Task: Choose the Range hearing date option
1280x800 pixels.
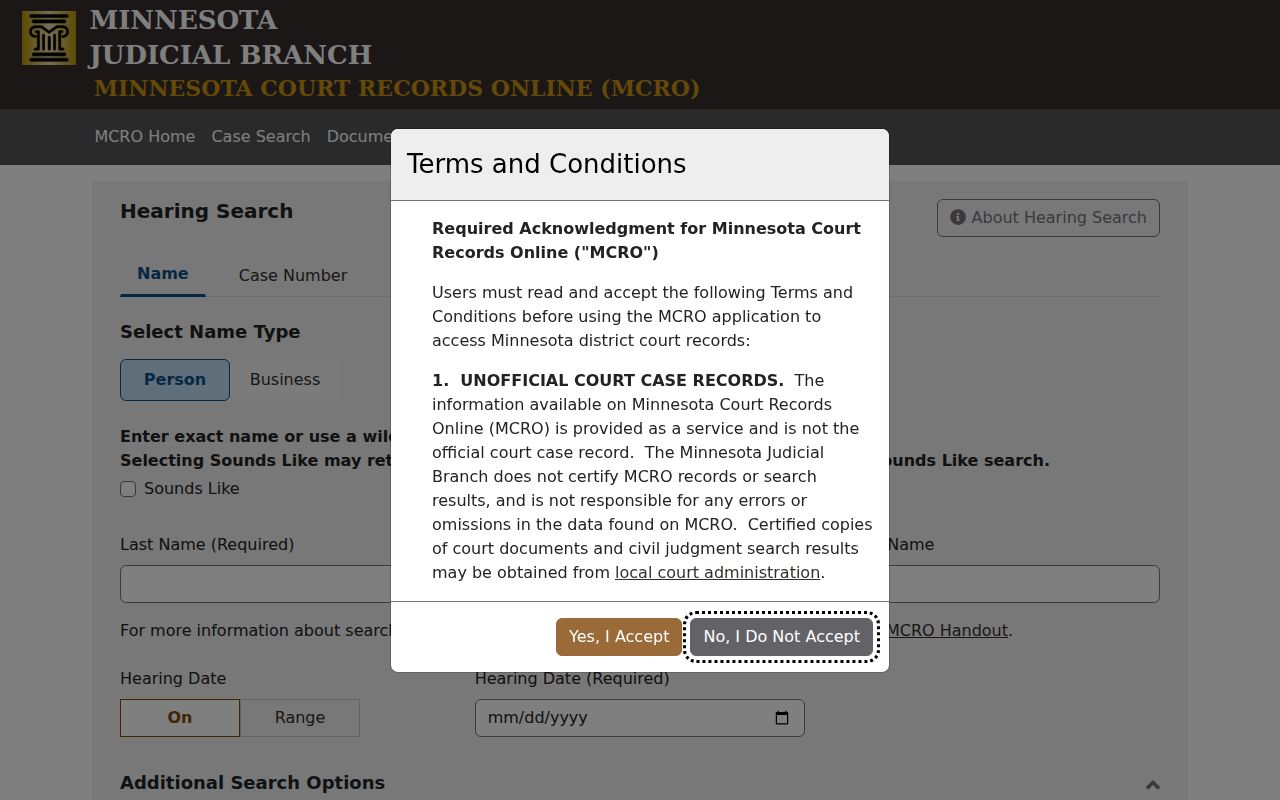Action: 300,718
